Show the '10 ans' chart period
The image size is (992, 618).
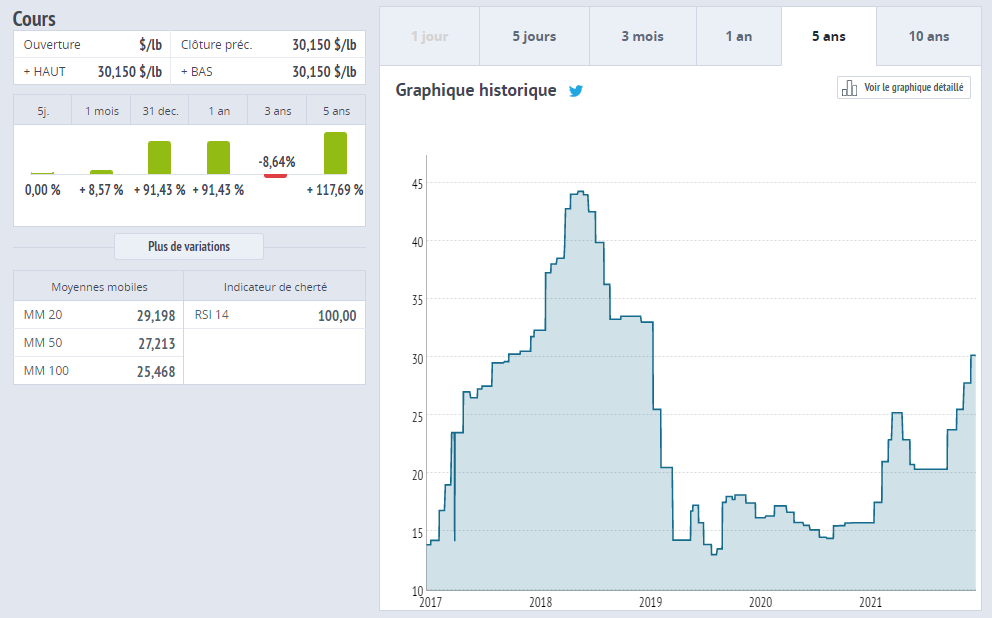pyautogui.click(x=929, y=36)
